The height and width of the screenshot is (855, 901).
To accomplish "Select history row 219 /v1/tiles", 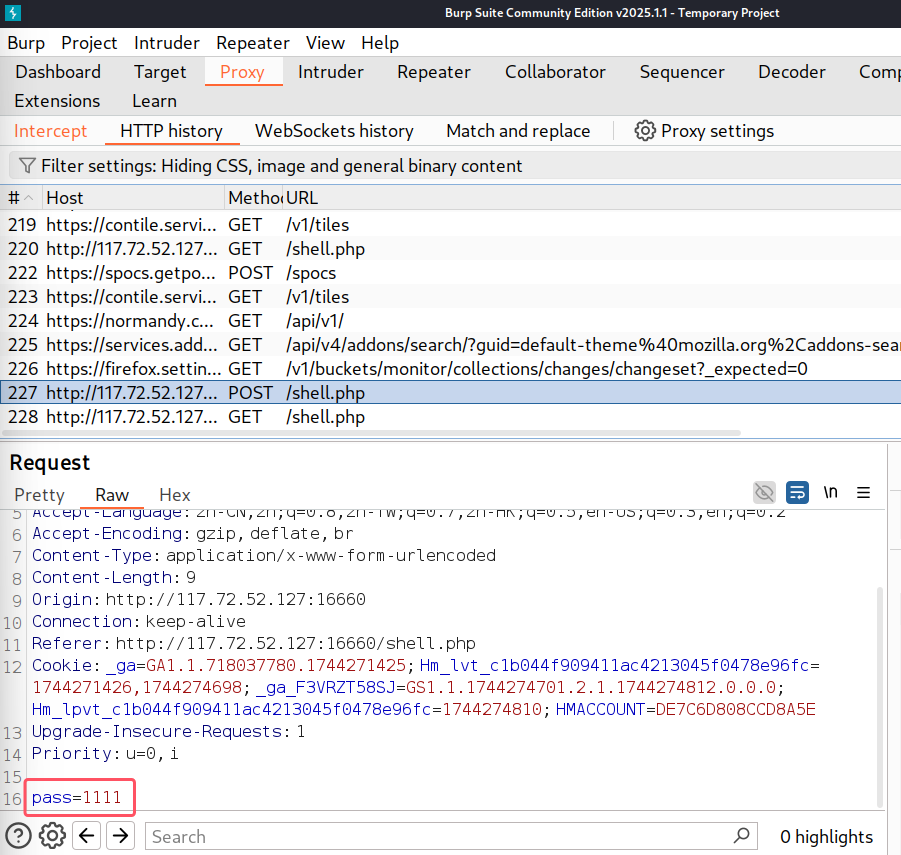I will 450,225.
